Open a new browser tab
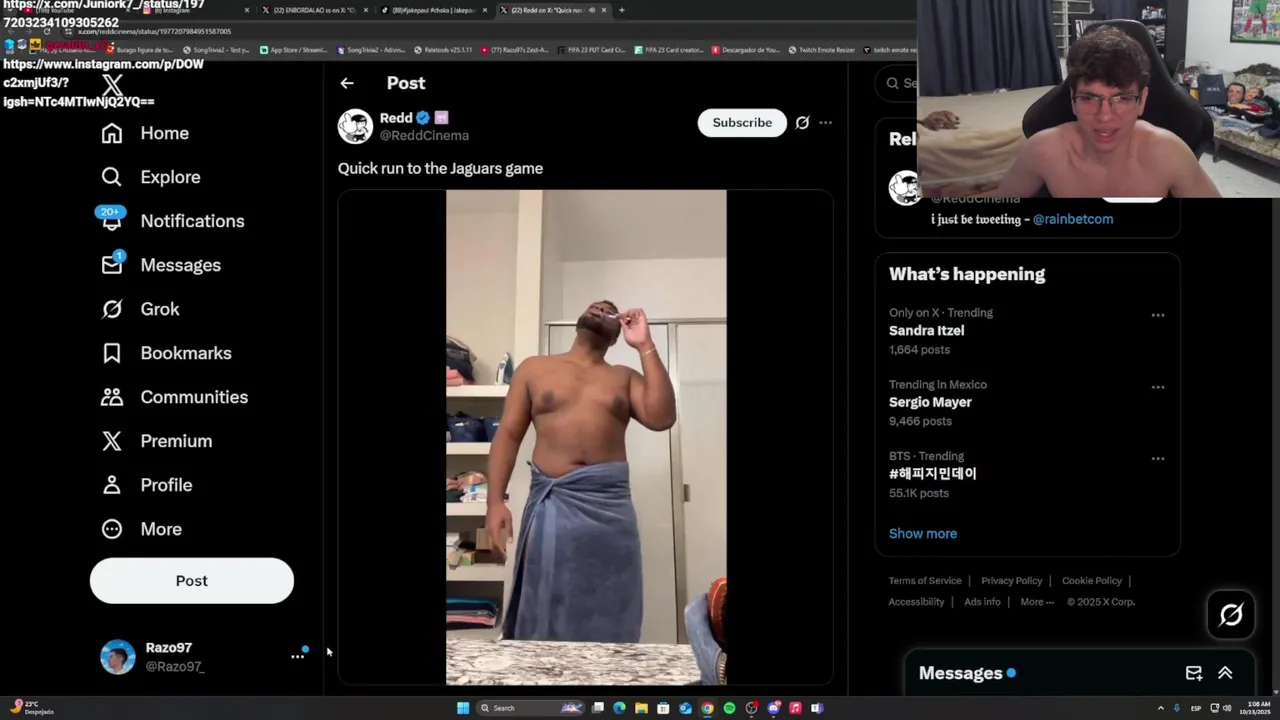 coord(622,10)
